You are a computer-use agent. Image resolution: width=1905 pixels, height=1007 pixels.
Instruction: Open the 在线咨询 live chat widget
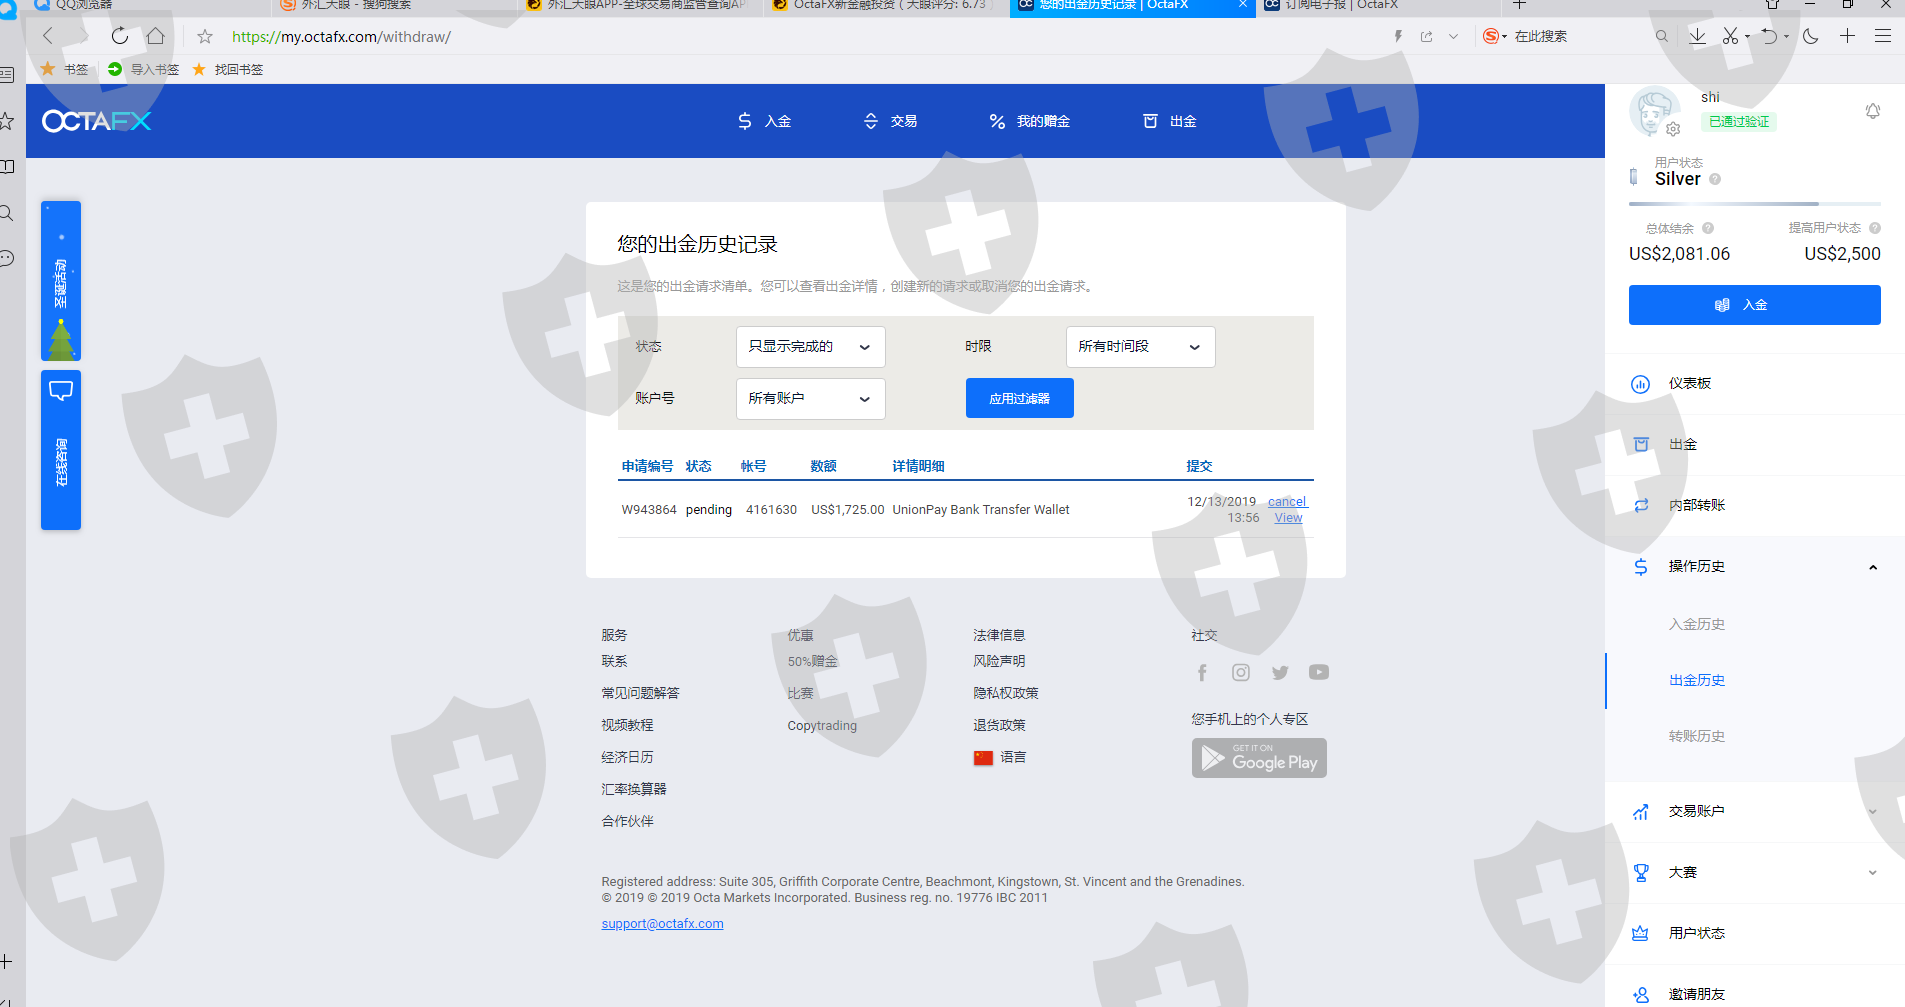click(x=61, y=450)
